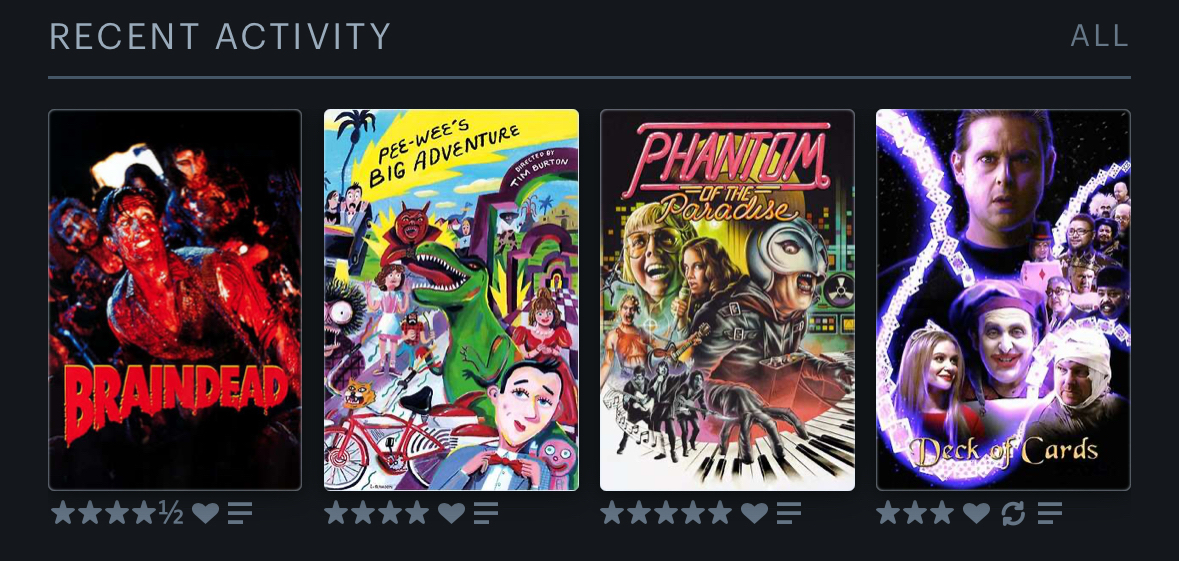Open the review icon under Pee-wee's Big Adventure
Screen dimensions: 1179x561
(x=486, y=513)
